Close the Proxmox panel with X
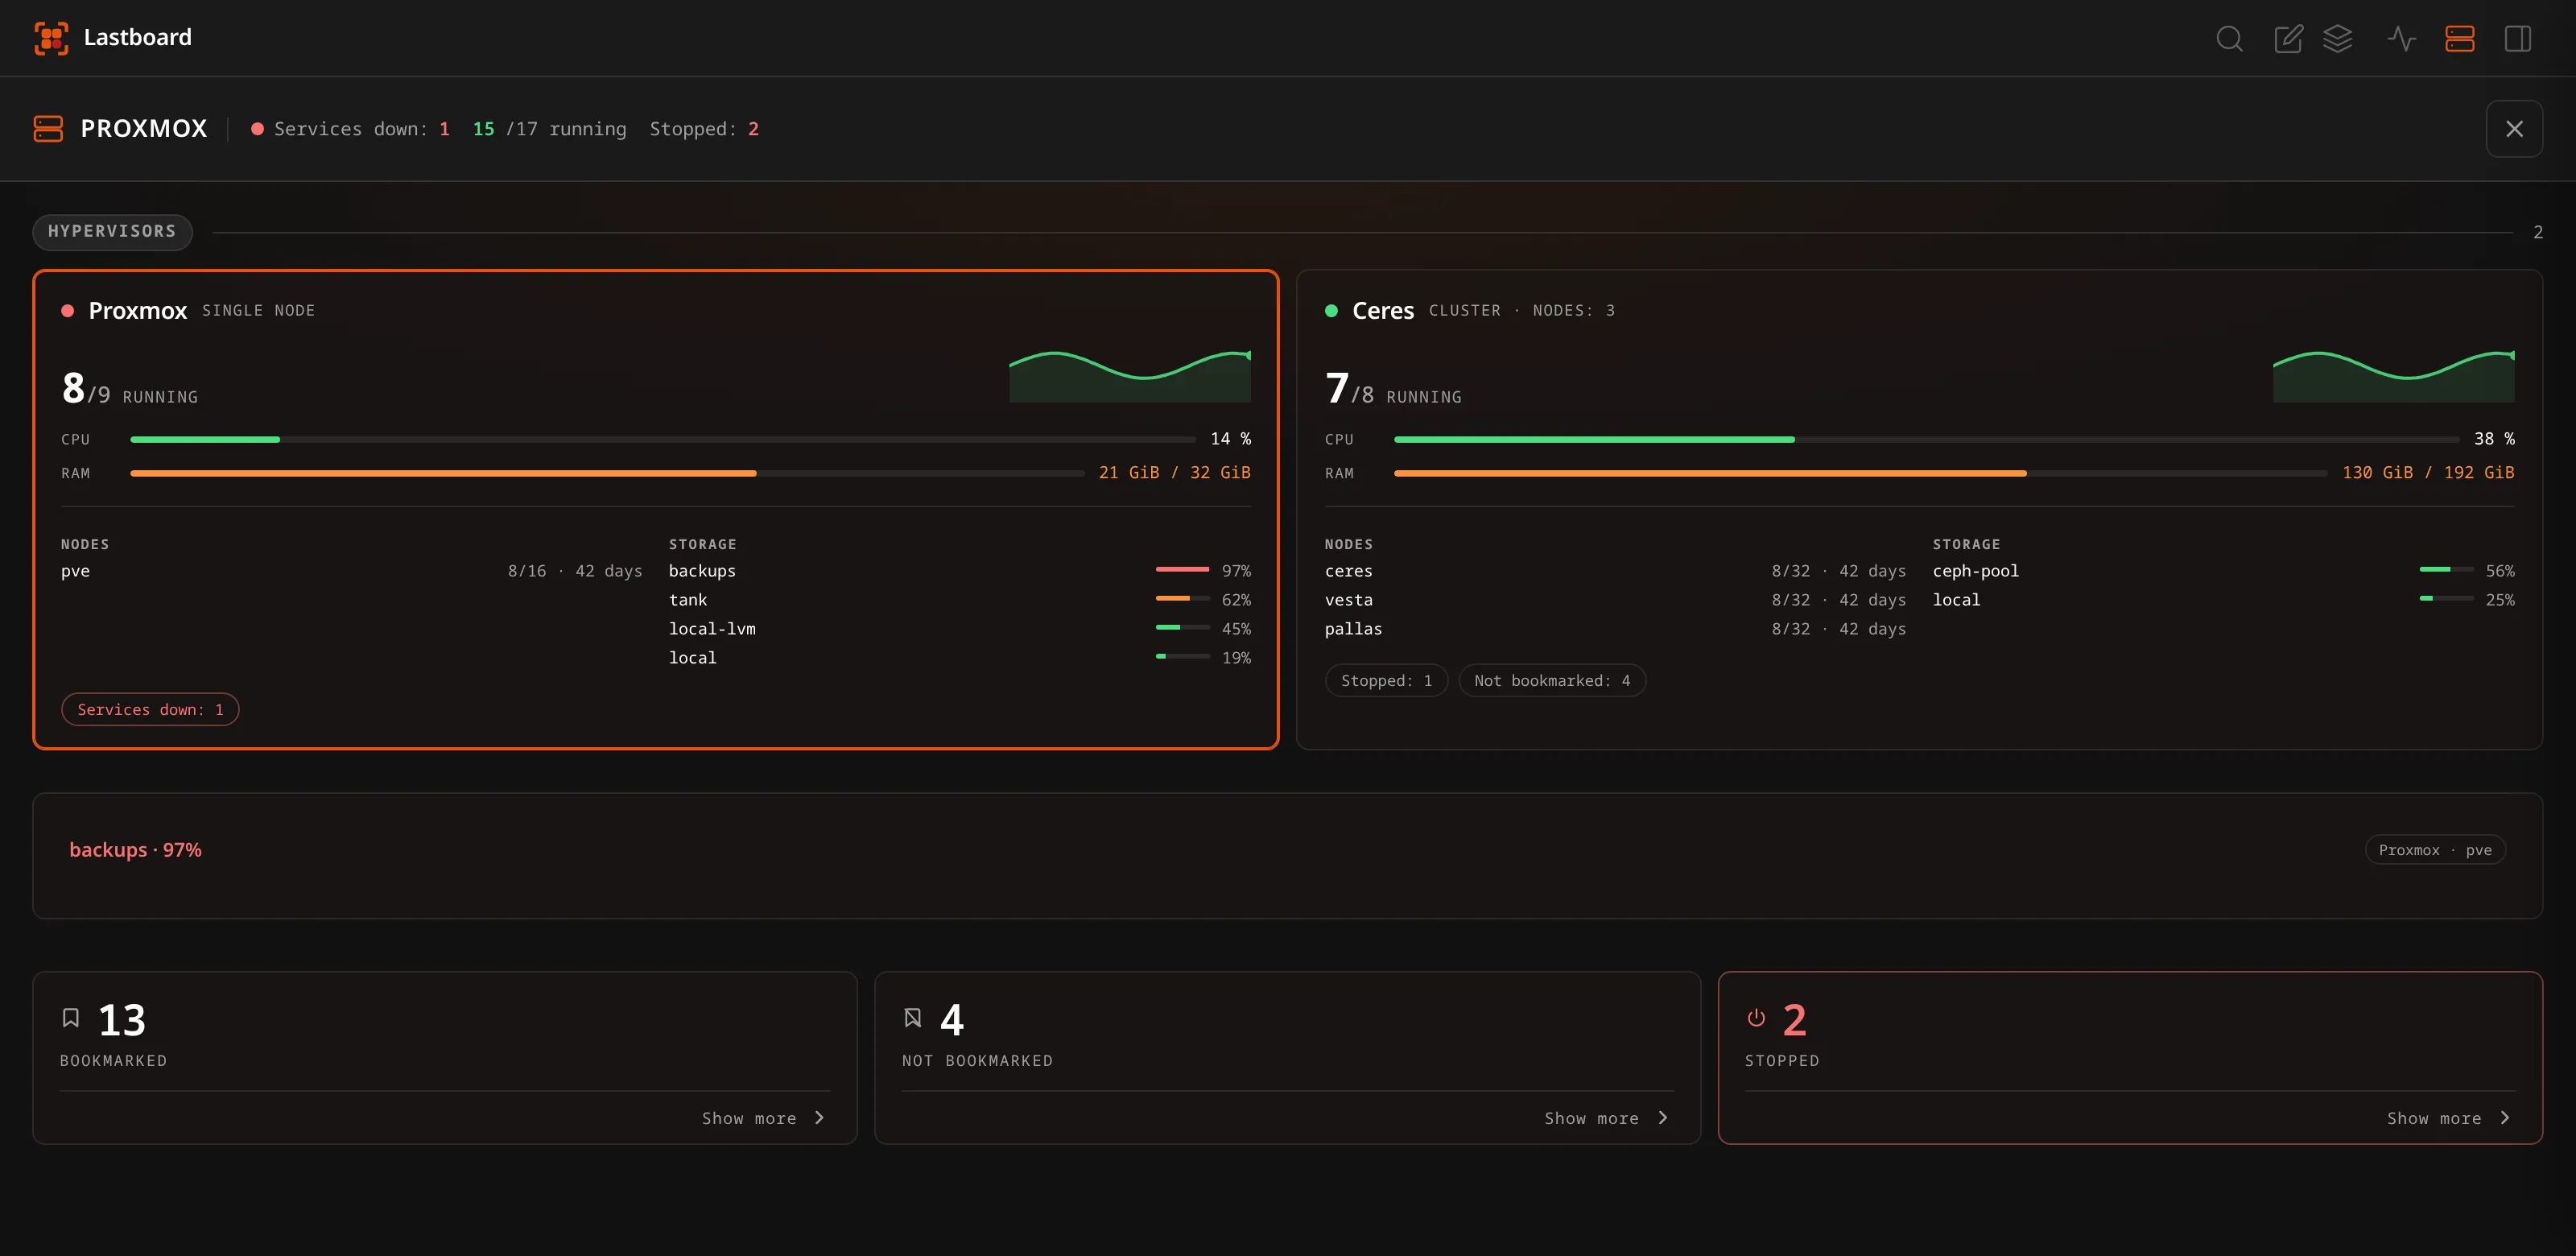Screen dimensions: 2576x1256 coord(2514,129)
